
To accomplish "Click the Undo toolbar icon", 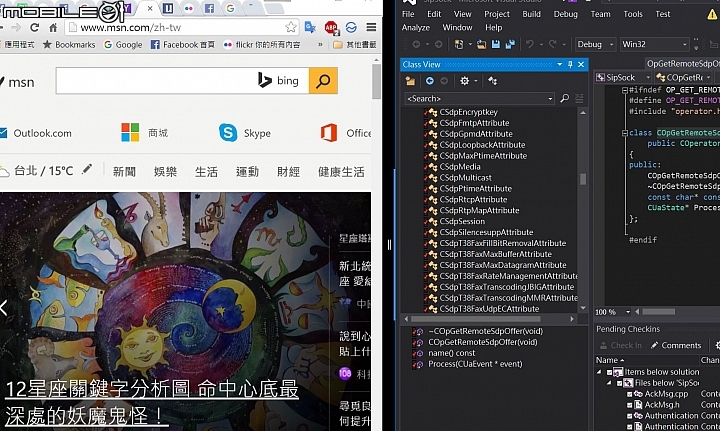I will point(530,44).
